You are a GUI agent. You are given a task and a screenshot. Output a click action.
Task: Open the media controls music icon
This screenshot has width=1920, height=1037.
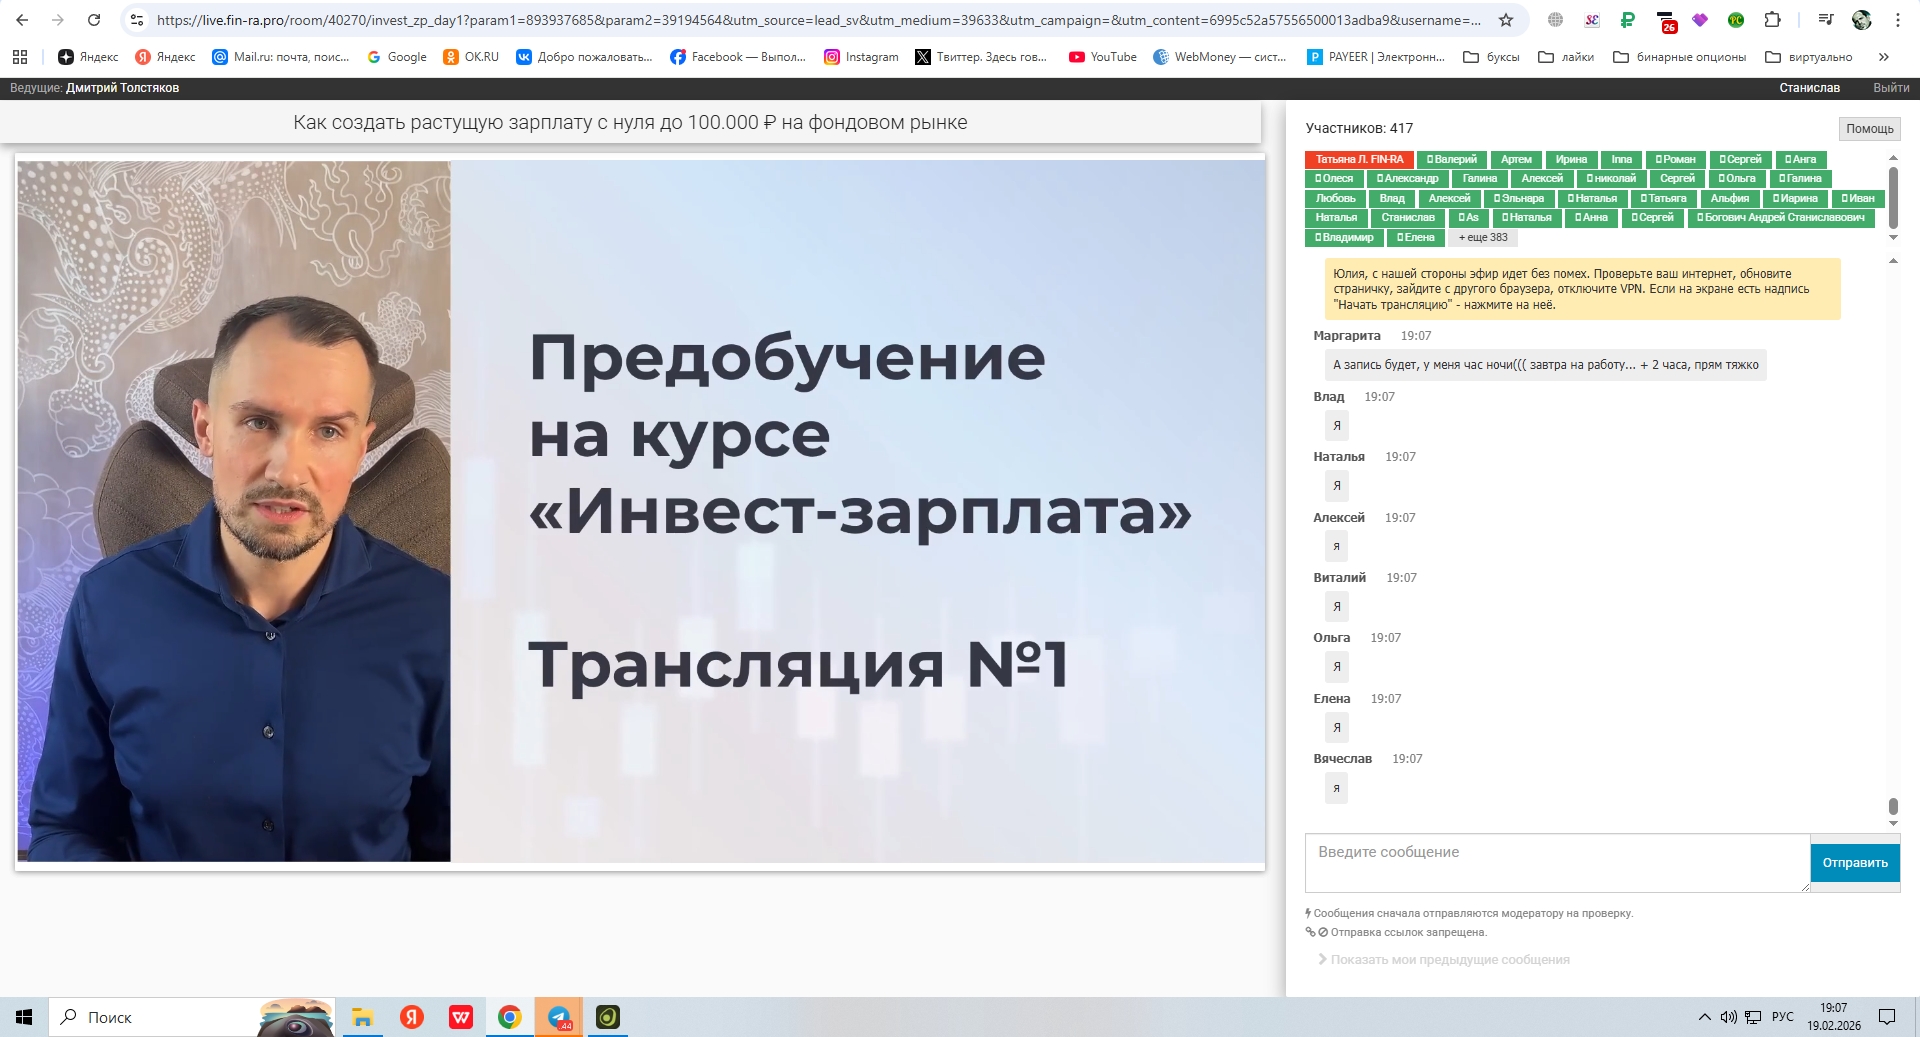(1825, 20)
